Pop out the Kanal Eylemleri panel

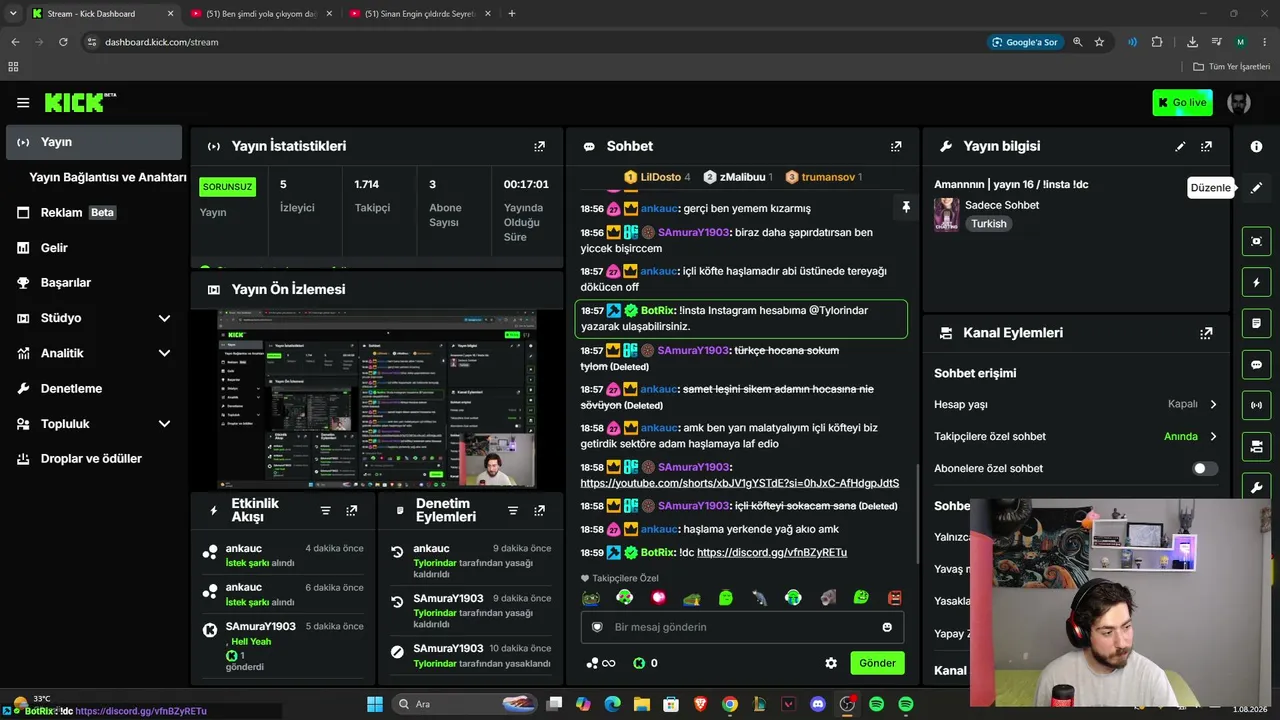pyautogui.click(x=1206, y=333)
